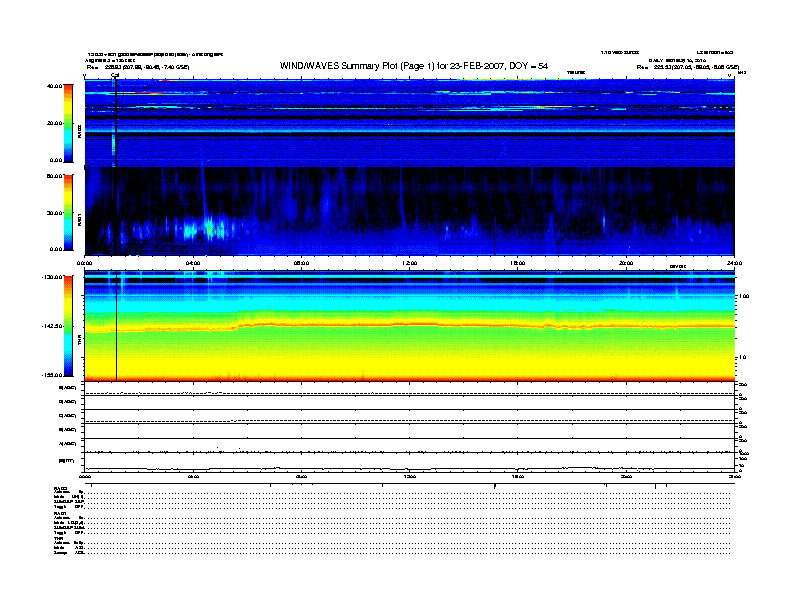The image size is (792, 612).
Task: Click the Cal marker above RAD2 spectrogram
Action: 115,75
